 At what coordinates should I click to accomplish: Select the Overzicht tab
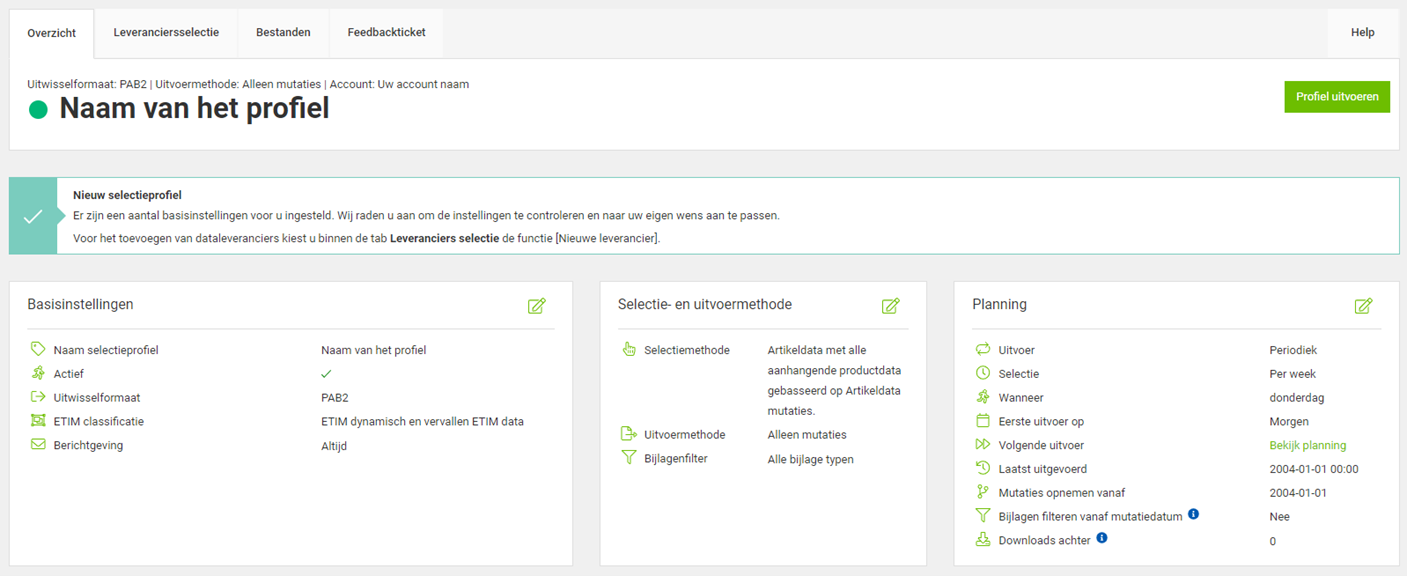52,33
